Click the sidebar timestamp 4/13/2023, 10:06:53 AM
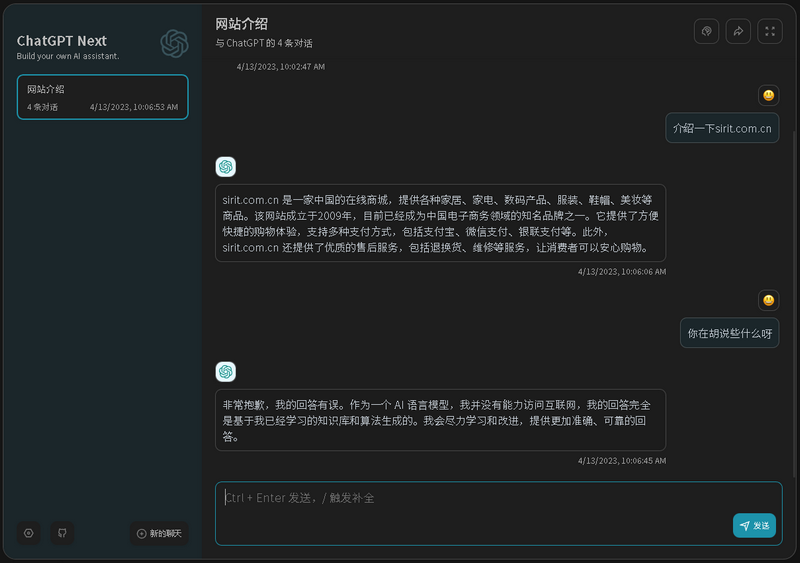Viewport: 800px width, 563px height. pos(134,107)
